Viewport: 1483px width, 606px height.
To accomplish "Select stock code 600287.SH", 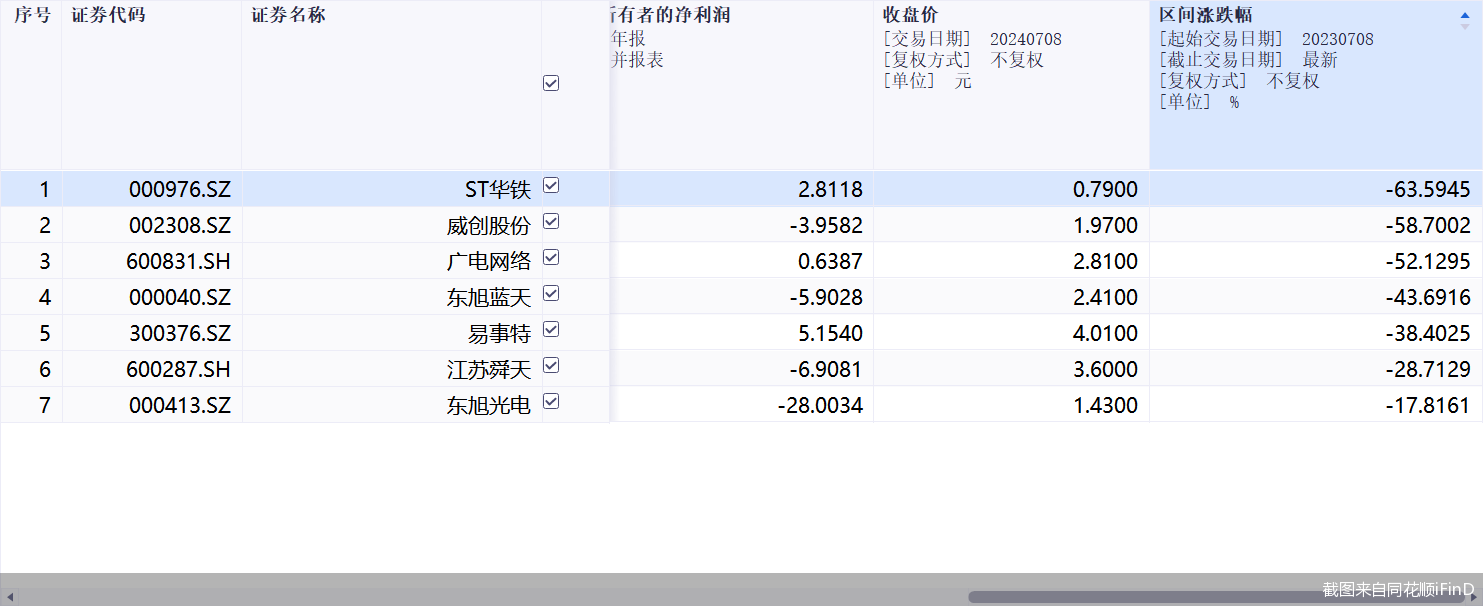I will [178, 370].
